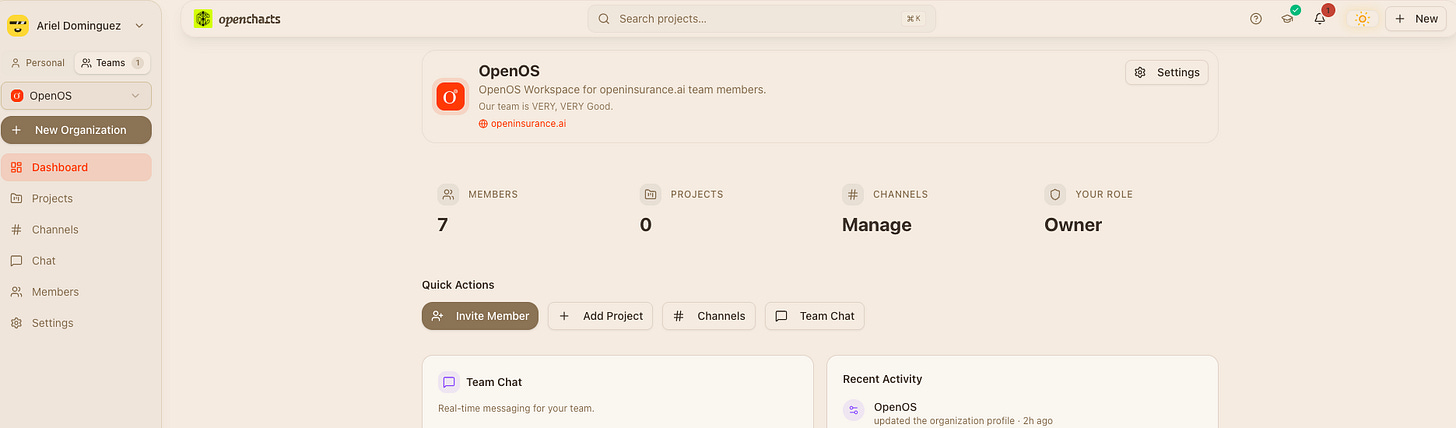Click the Your Role shield icon

[1055, 194]
